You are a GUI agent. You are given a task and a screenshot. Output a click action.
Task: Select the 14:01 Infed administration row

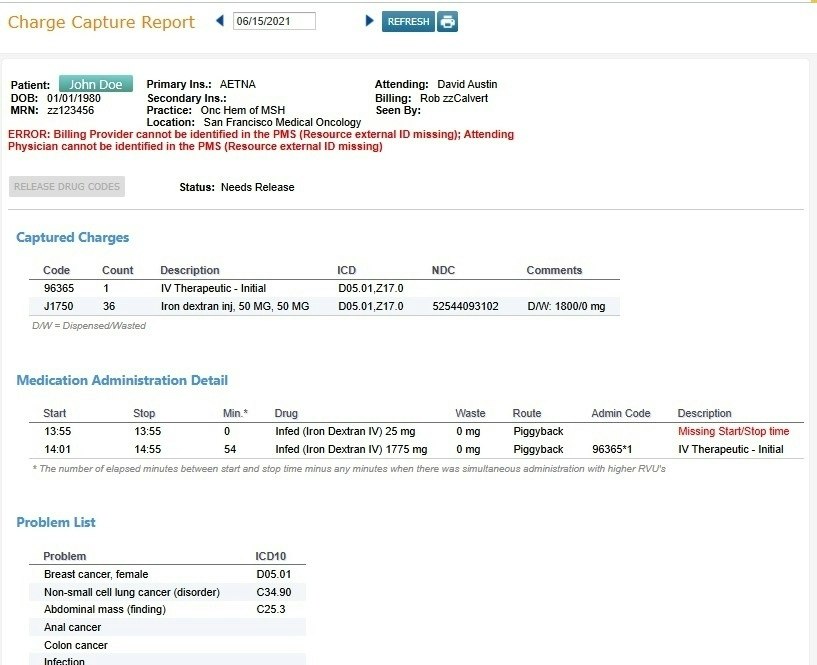(x=416, y=449)
